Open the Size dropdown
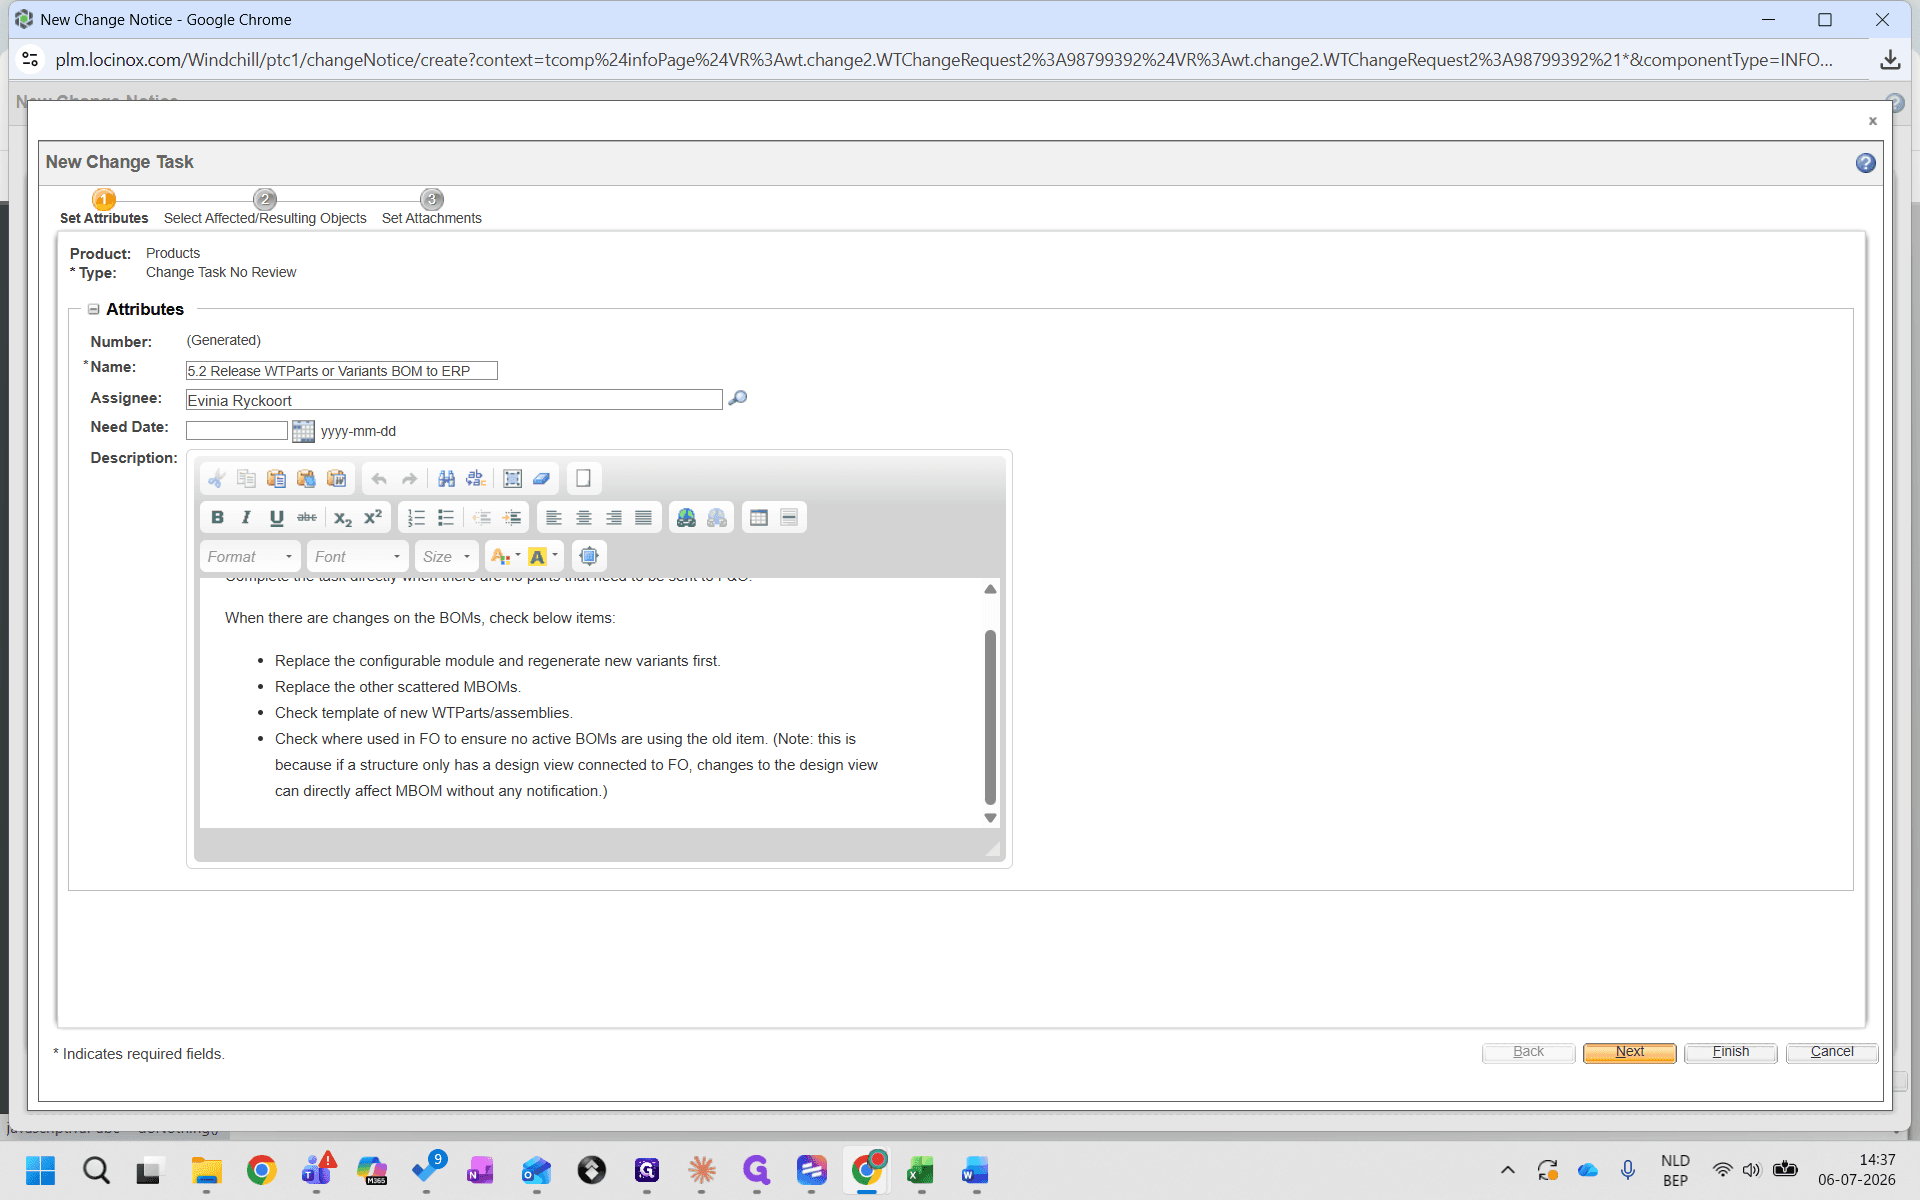The image size is (1920, 1200). (x=446, y=557)
